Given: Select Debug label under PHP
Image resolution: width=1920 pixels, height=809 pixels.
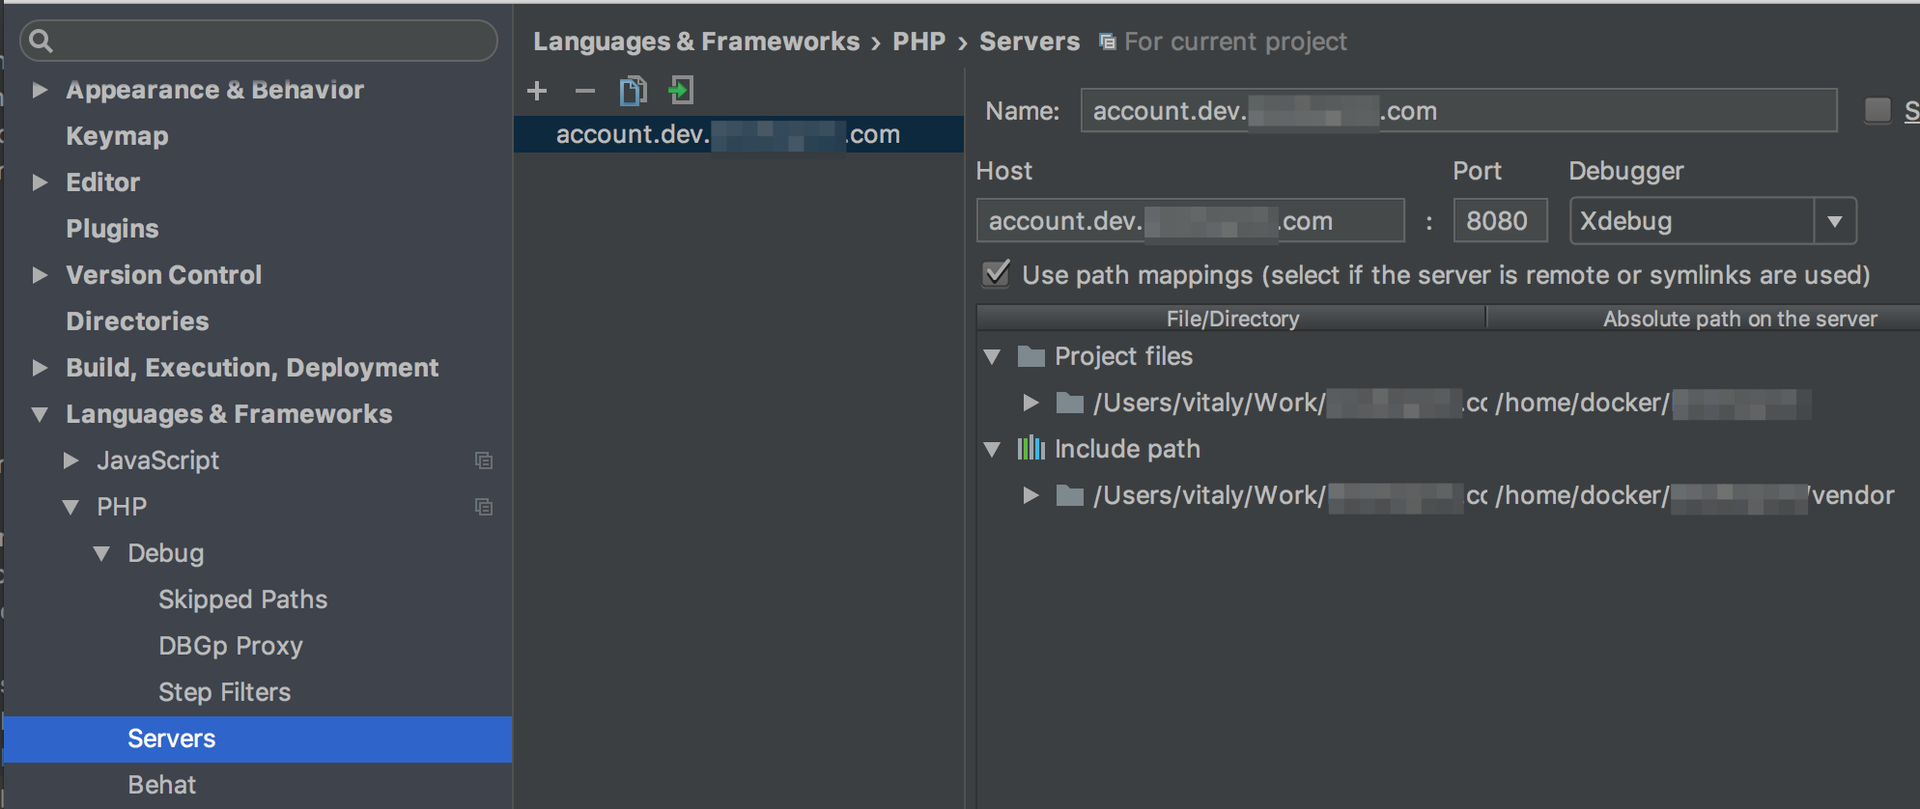Looking at the screenshot, I should (x=166, y=553).
